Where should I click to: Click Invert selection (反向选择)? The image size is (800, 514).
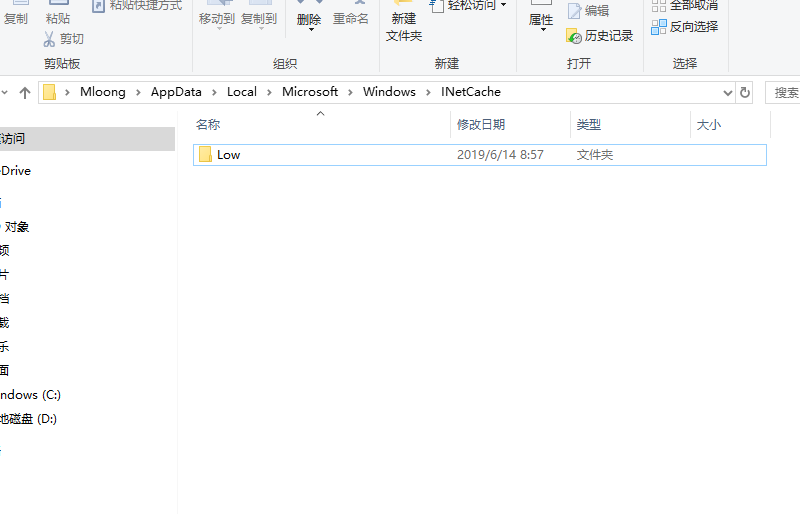pos(685,27)
